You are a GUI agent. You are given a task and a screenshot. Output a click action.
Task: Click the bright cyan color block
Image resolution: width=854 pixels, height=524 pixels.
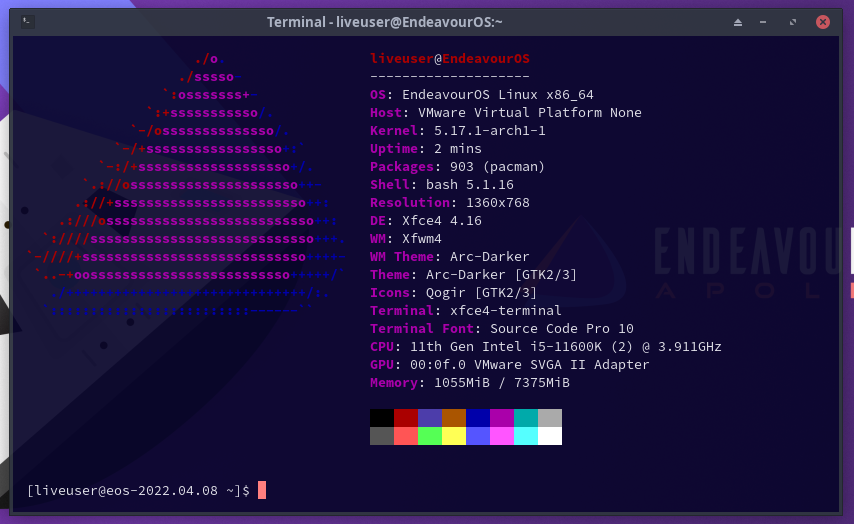coord(526,436)
